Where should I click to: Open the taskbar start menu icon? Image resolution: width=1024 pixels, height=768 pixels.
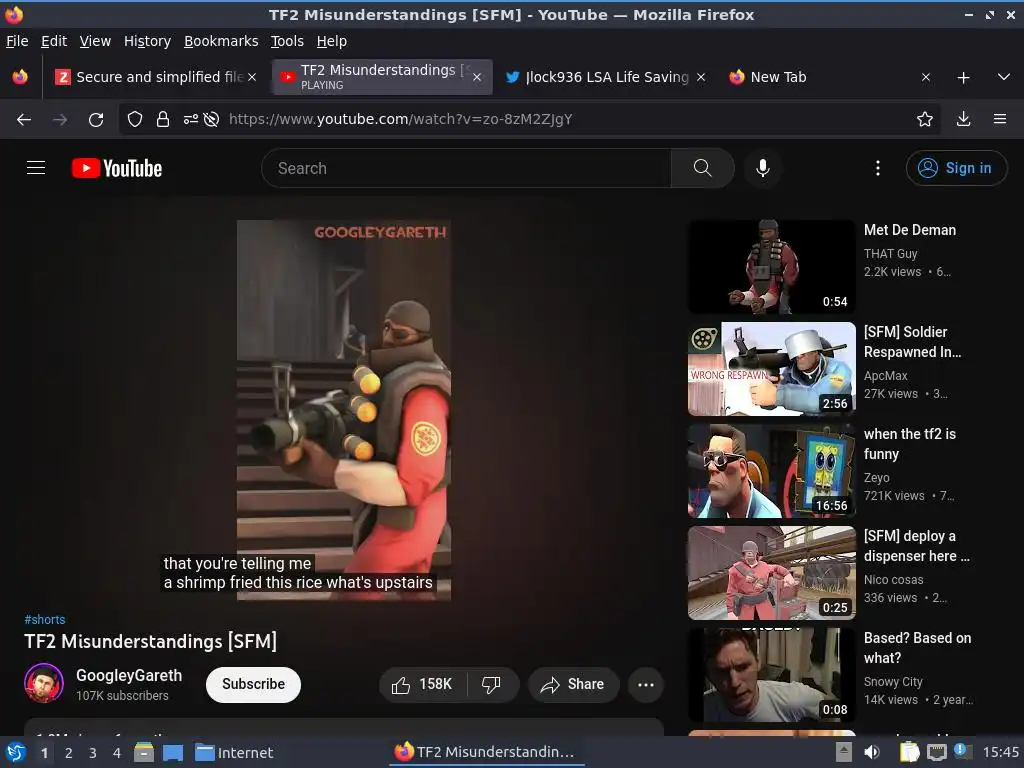(x=16, y=752)
